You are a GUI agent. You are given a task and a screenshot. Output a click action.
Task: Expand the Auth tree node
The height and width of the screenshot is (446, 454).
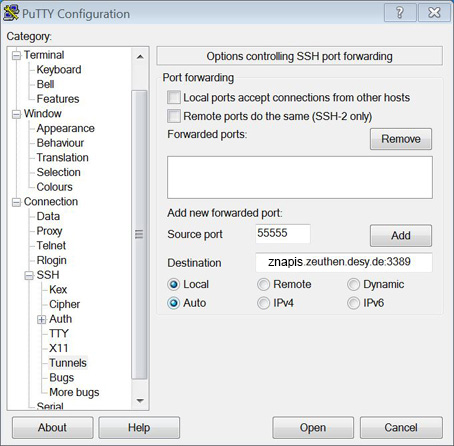coord(42,320)
